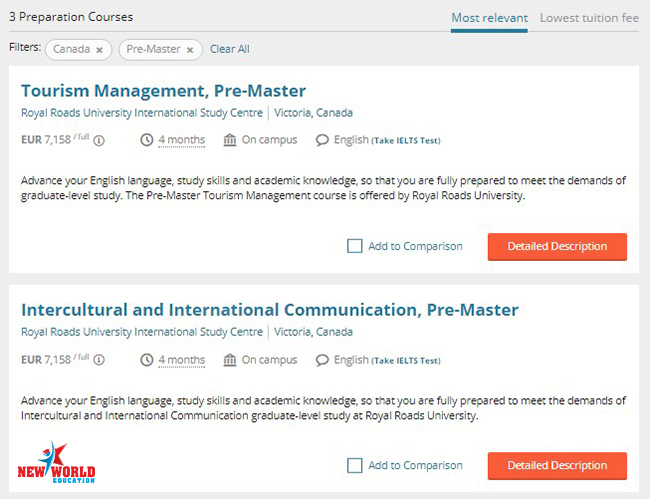Clear all applied filters

click(230, 49)
